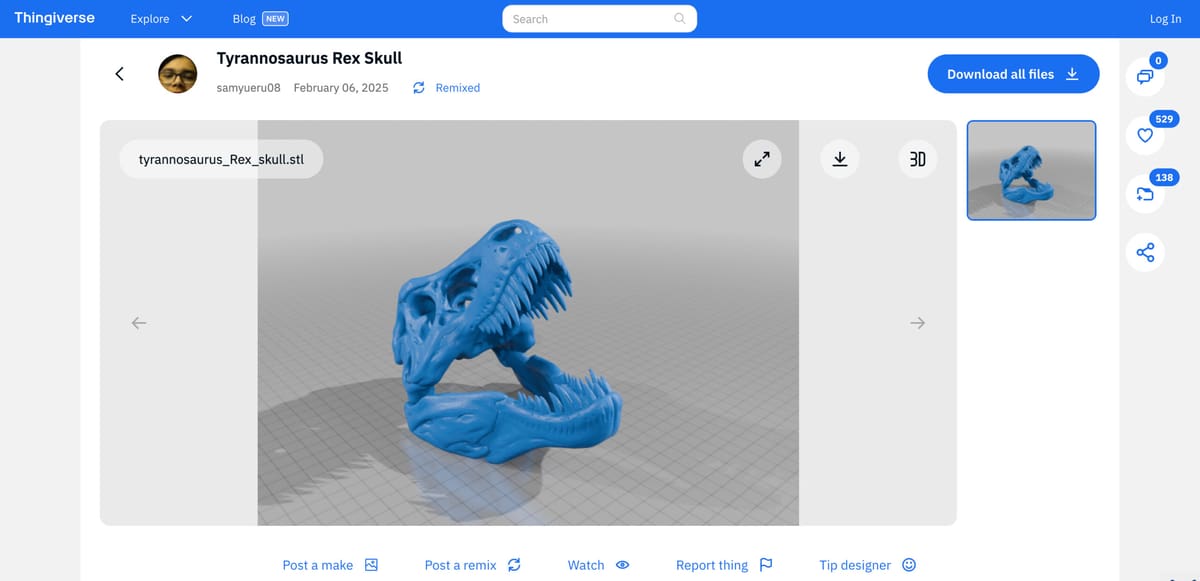The image size is (1200, 581).
Task: Click the collect/add to collection icon
Action: (x=1145, y=194)
